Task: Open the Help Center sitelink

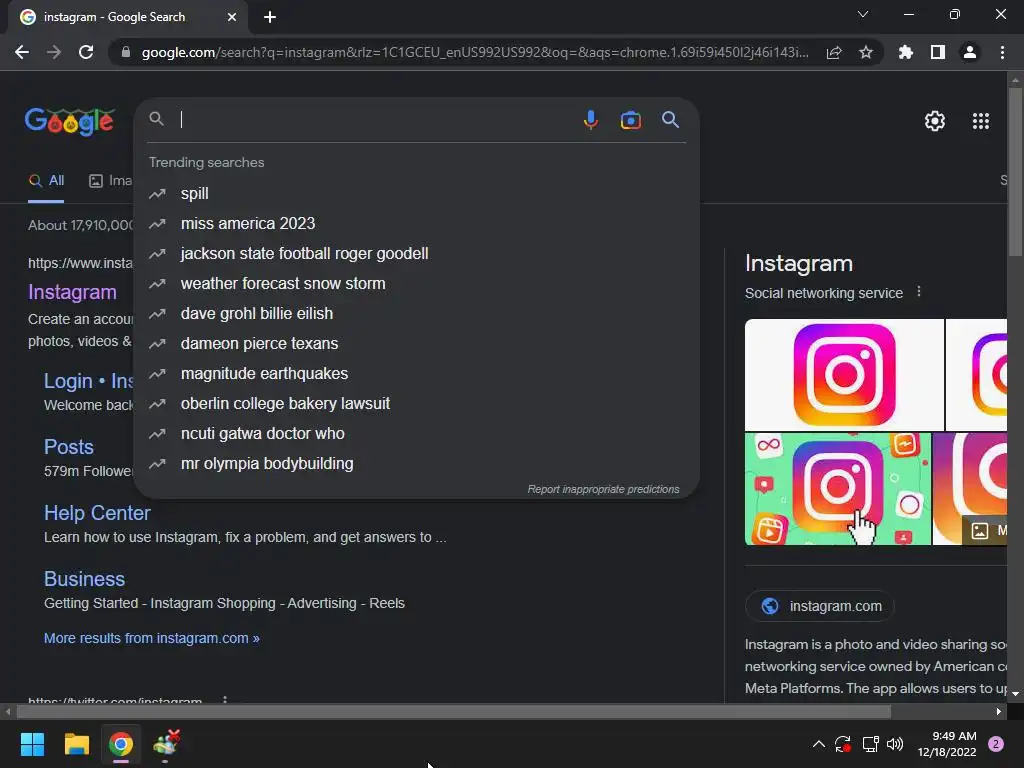Action: 97,513
